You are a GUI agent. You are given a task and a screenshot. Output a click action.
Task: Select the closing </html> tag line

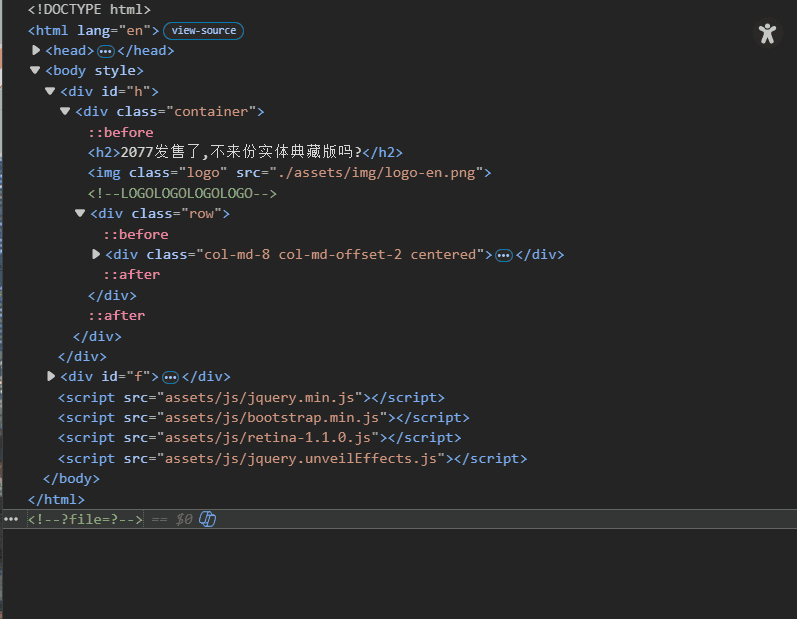point(56,500)
